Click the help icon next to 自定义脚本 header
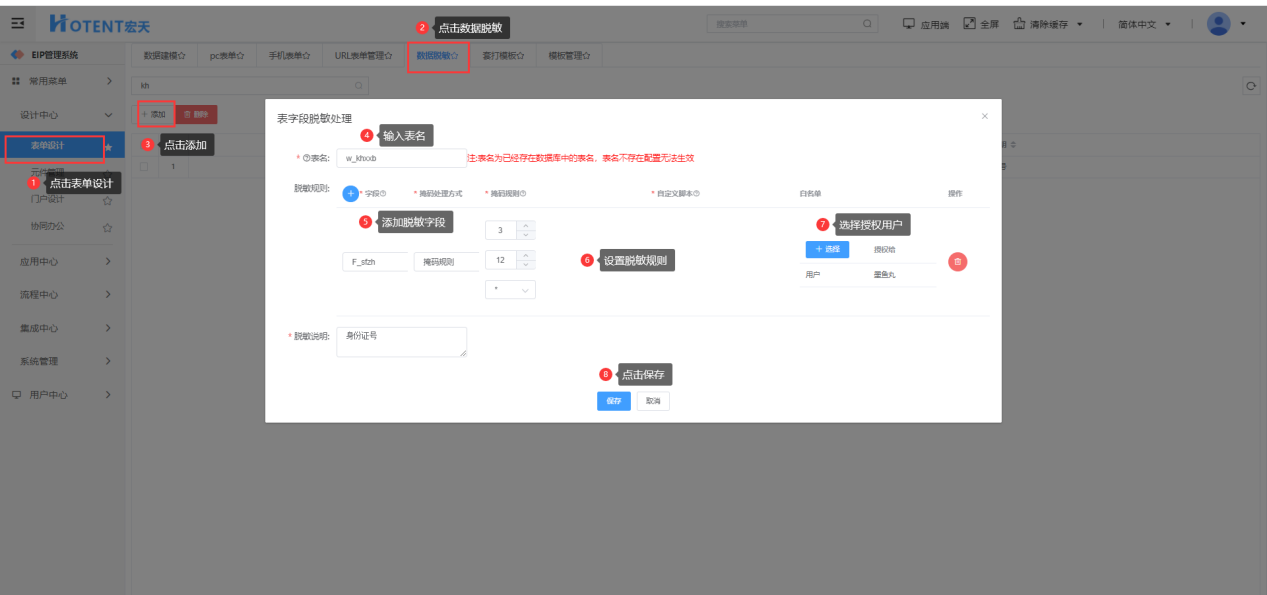Image resolution: width=1267 pixels, height=595 pixels. tap(696, 194)
